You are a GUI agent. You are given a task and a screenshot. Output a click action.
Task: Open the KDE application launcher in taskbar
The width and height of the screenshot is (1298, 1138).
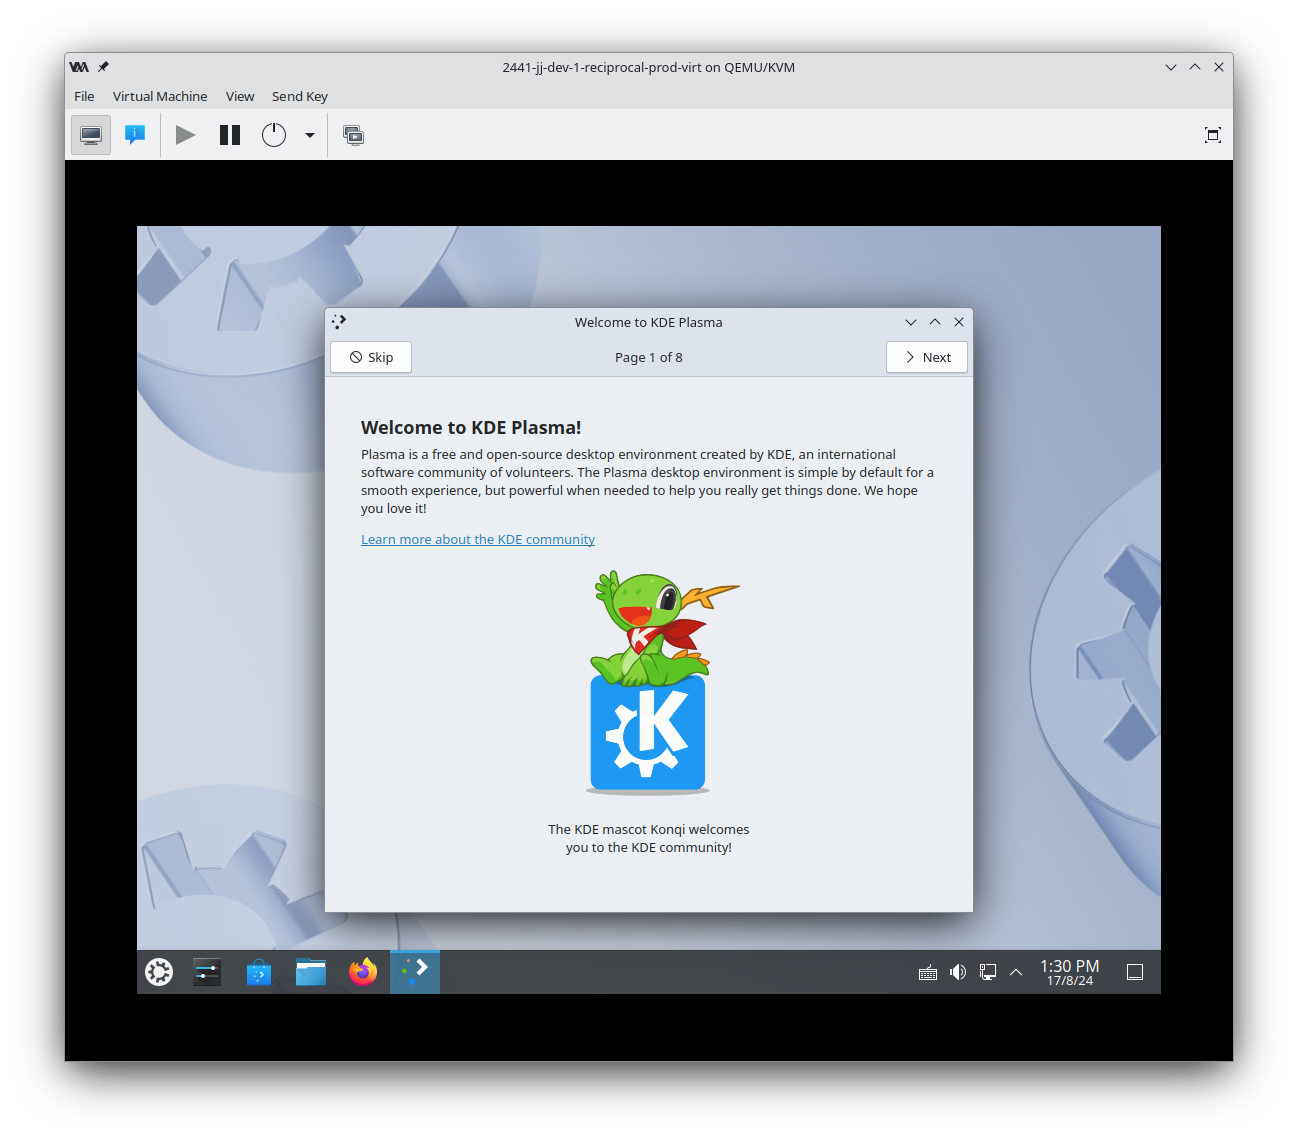[159, 972]
